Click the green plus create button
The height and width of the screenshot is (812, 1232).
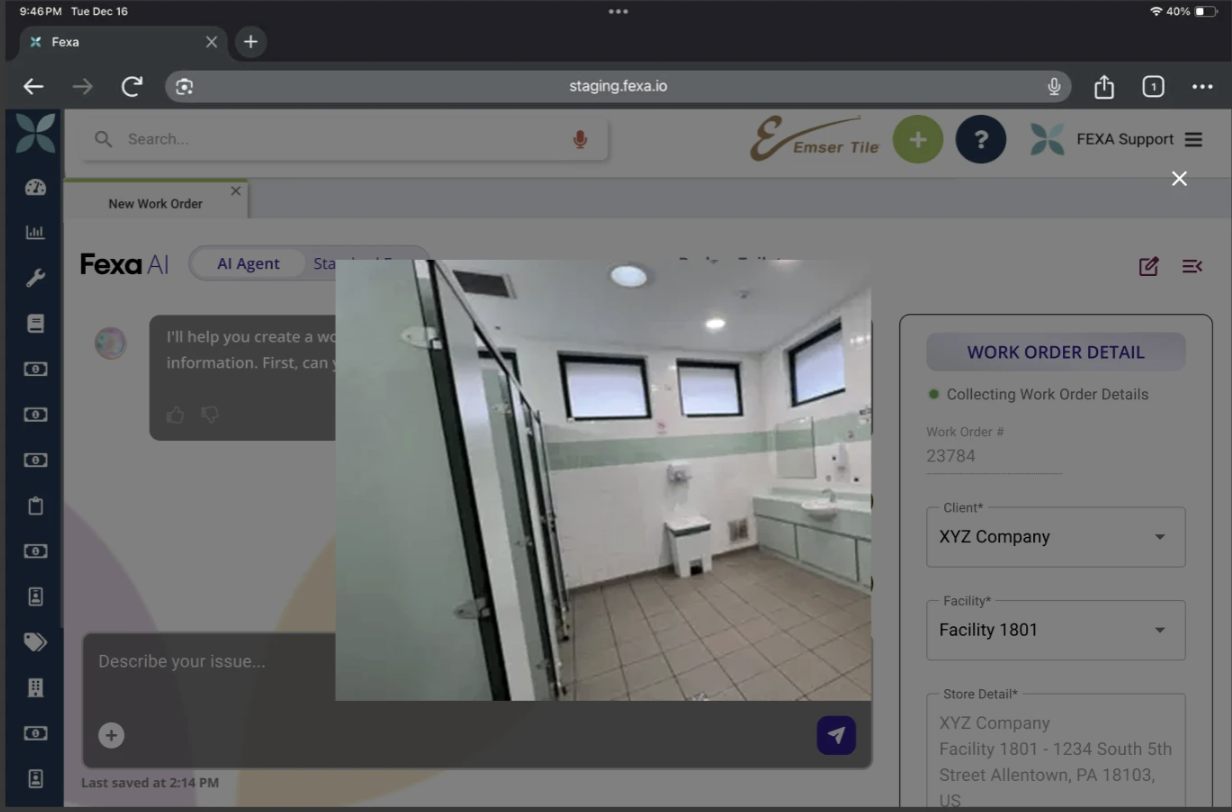(x=917, y=140)
